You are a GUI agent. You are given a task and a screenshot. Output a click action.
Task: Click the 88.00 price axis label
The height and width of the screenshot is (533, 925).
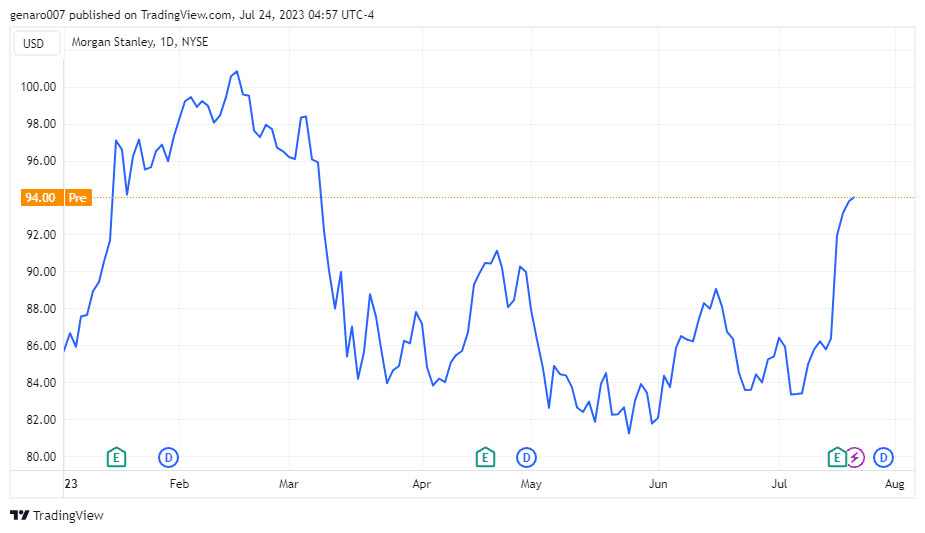(41, 308)
